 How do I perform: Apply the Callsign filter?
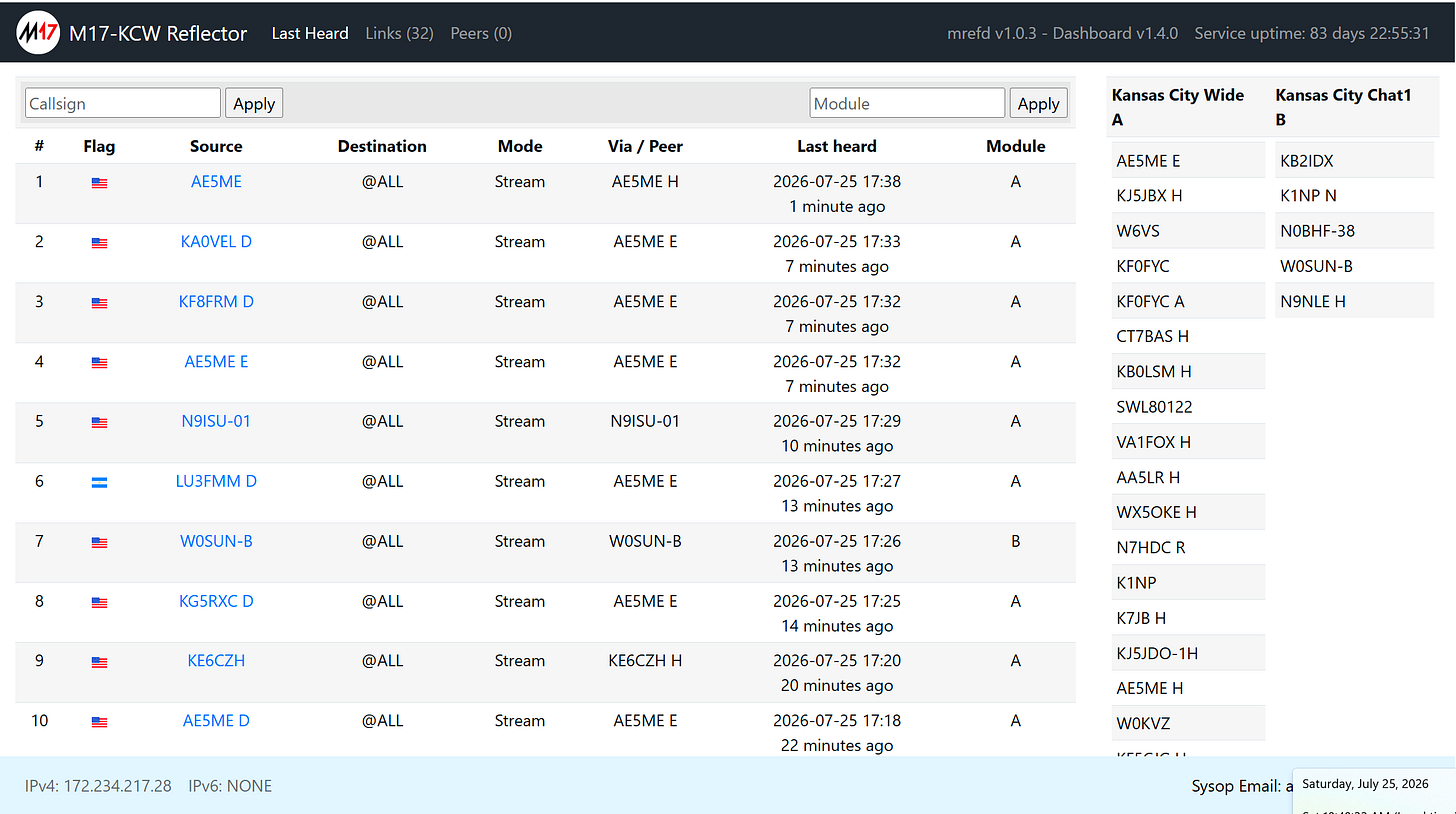[x=254, y=103]
